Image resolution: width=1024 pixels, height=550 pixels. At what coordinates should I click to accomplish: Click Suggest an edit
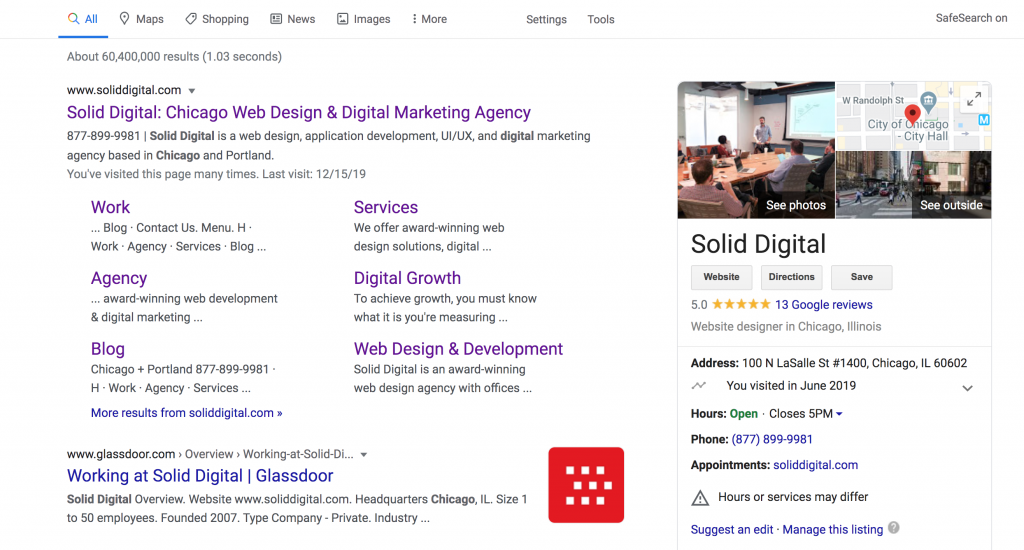coord(731,530)
